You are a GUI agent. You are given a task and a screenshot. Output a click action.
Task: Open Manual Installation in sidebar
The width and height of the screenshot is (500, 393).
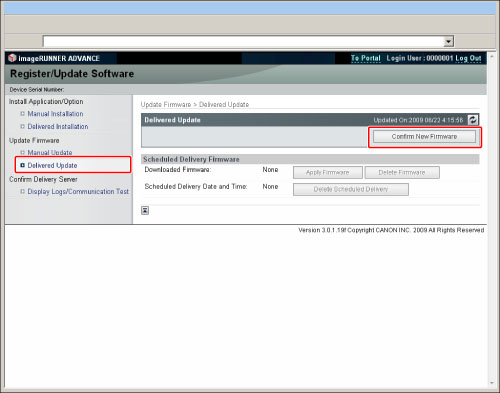tap(55, 114)
